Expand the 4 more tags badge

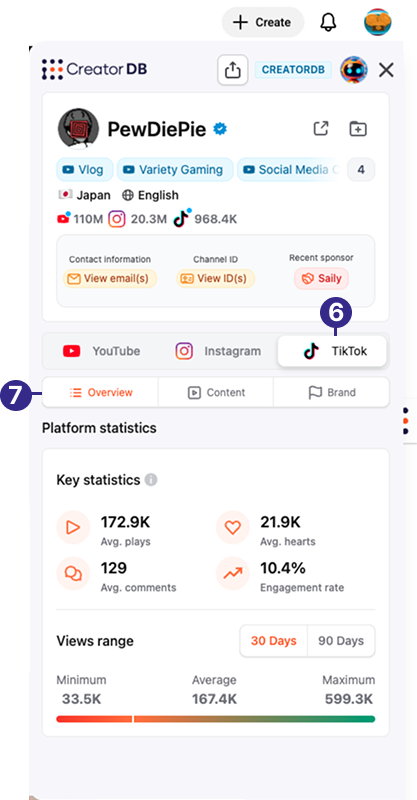pyautogui.click(x=361, y=170)
